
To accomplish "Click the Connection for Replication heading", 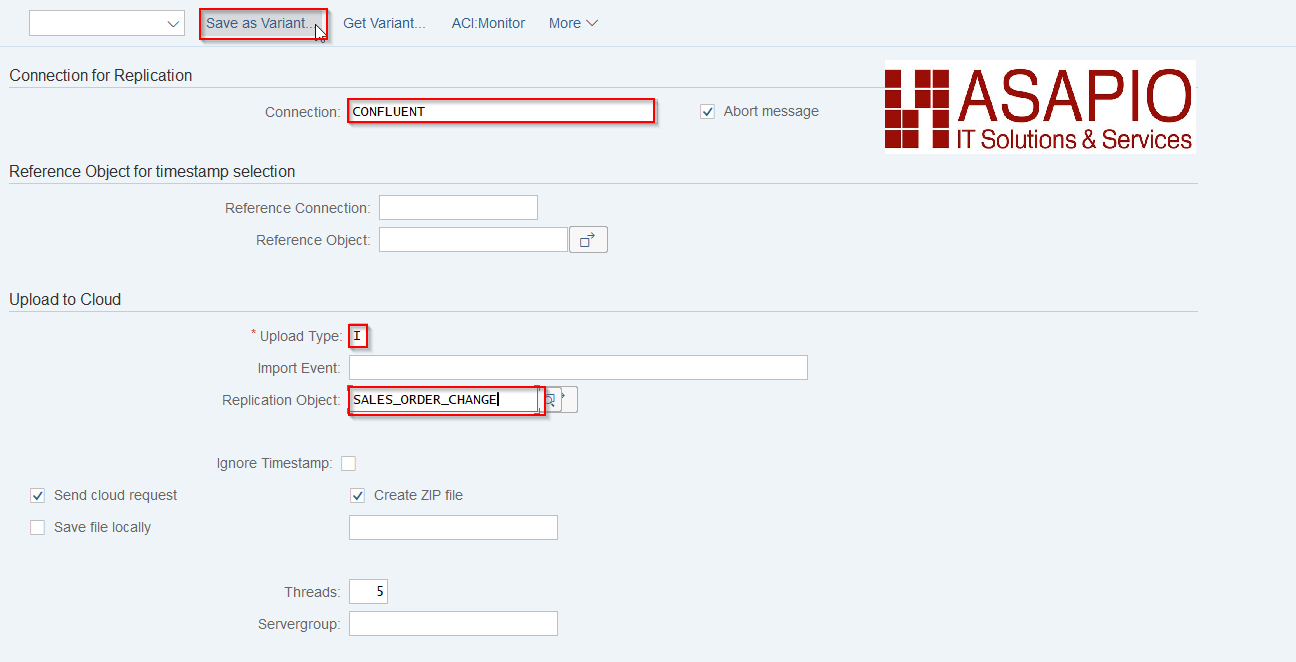I will click(x=101, y=76).
